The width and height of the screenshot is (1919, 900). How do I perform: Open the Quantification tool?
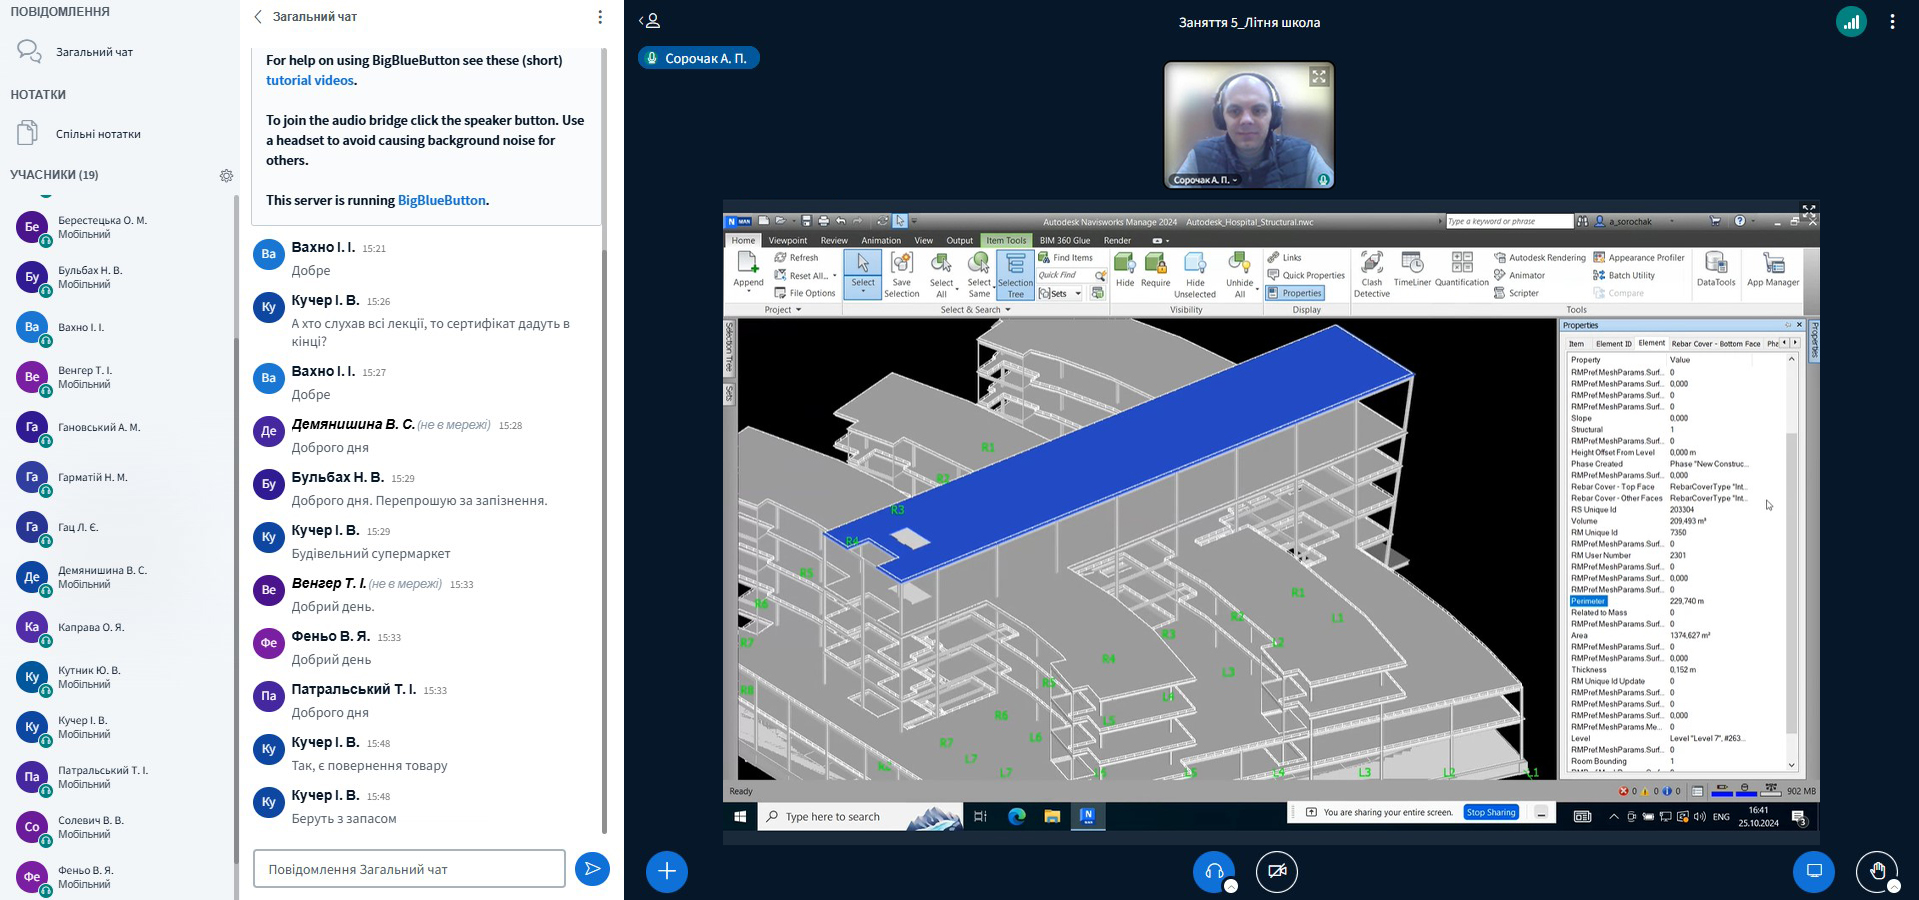(x=1462, y=270)
